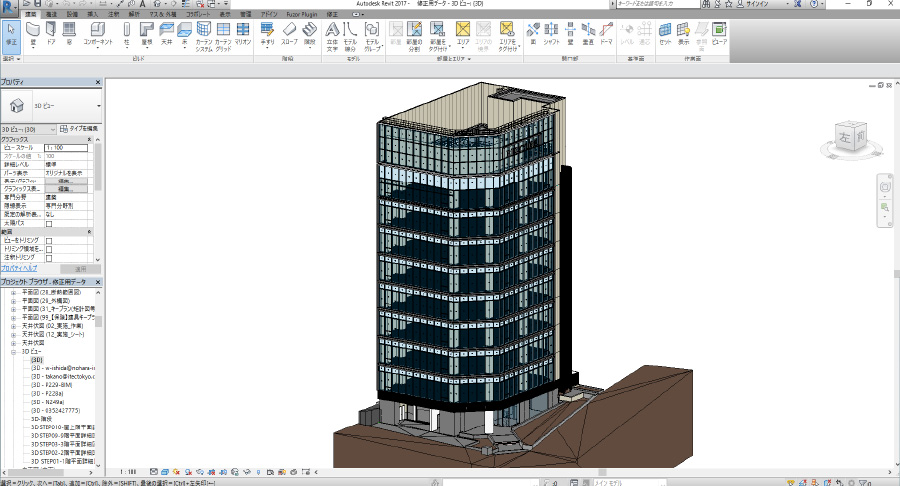Click the タイプを編集 button

point(79,129)
